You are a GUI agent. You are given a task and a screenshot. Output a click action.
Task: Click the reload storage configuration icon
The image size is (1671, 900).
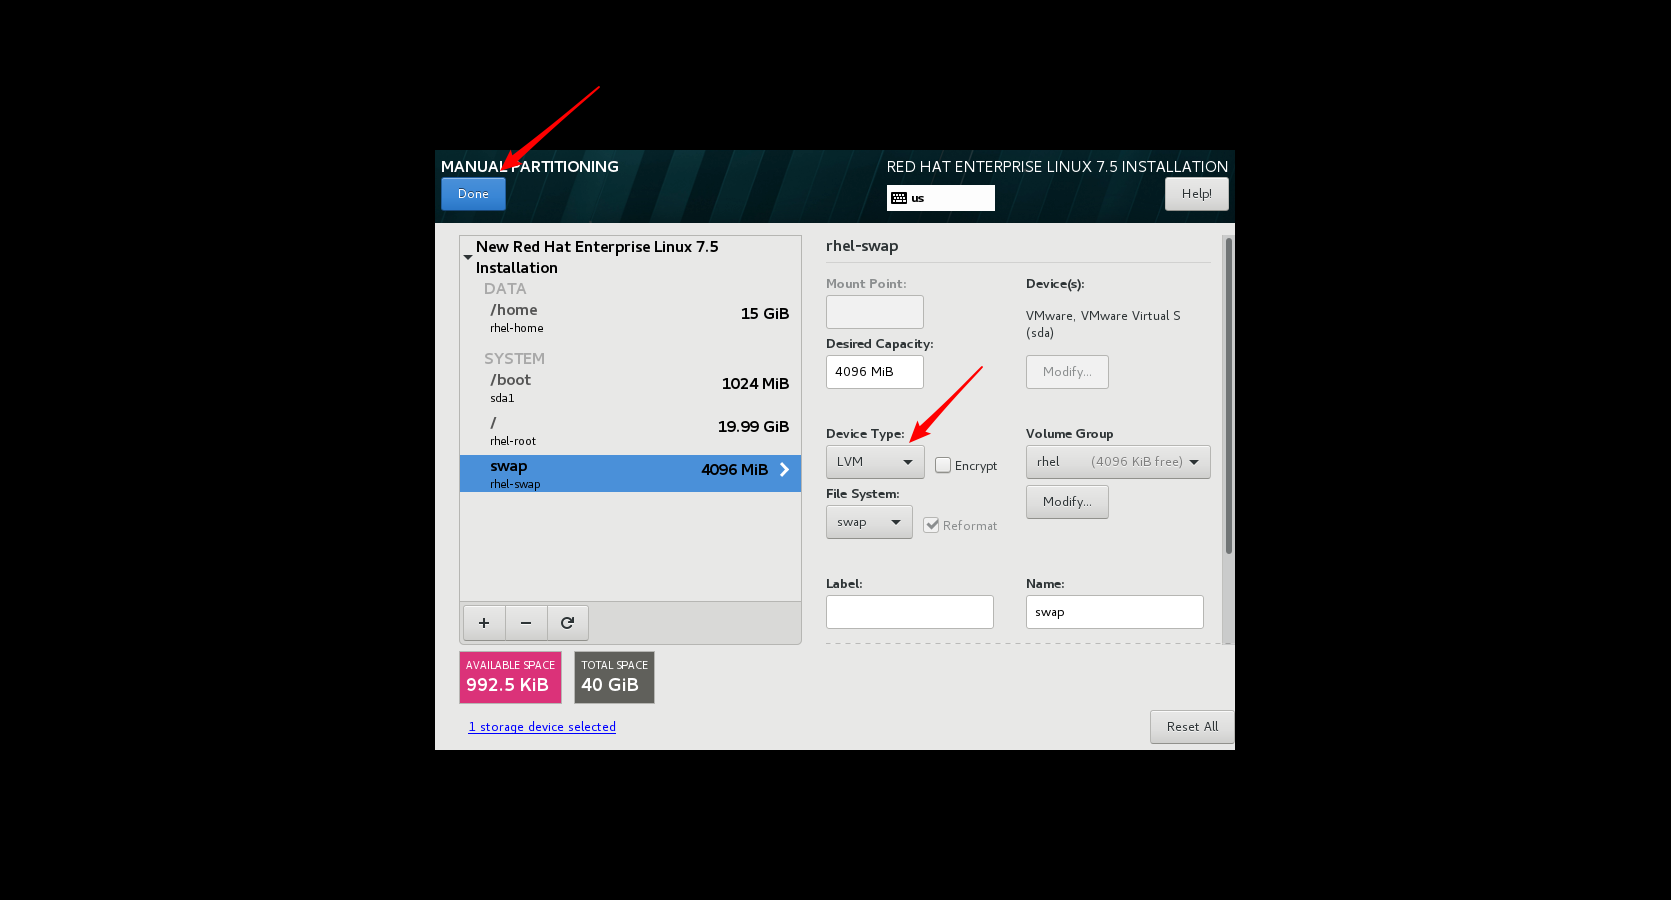pos(568,623)
